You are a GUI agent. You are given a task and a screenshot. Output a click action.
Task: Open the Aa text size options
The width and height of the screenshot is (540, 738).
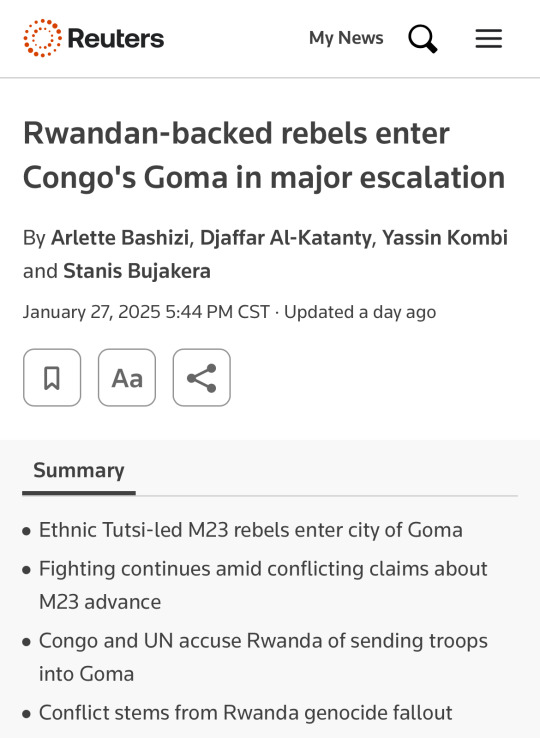[127, 377]
